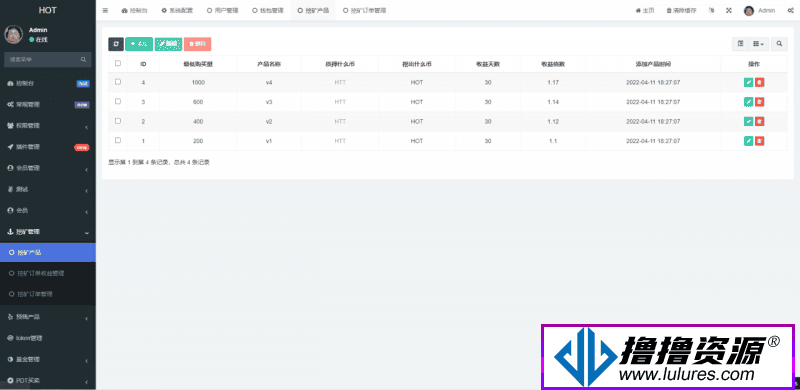Expand 预售产品 sidebar menu
The image size is (800, 390).
[x=48, y=317]
